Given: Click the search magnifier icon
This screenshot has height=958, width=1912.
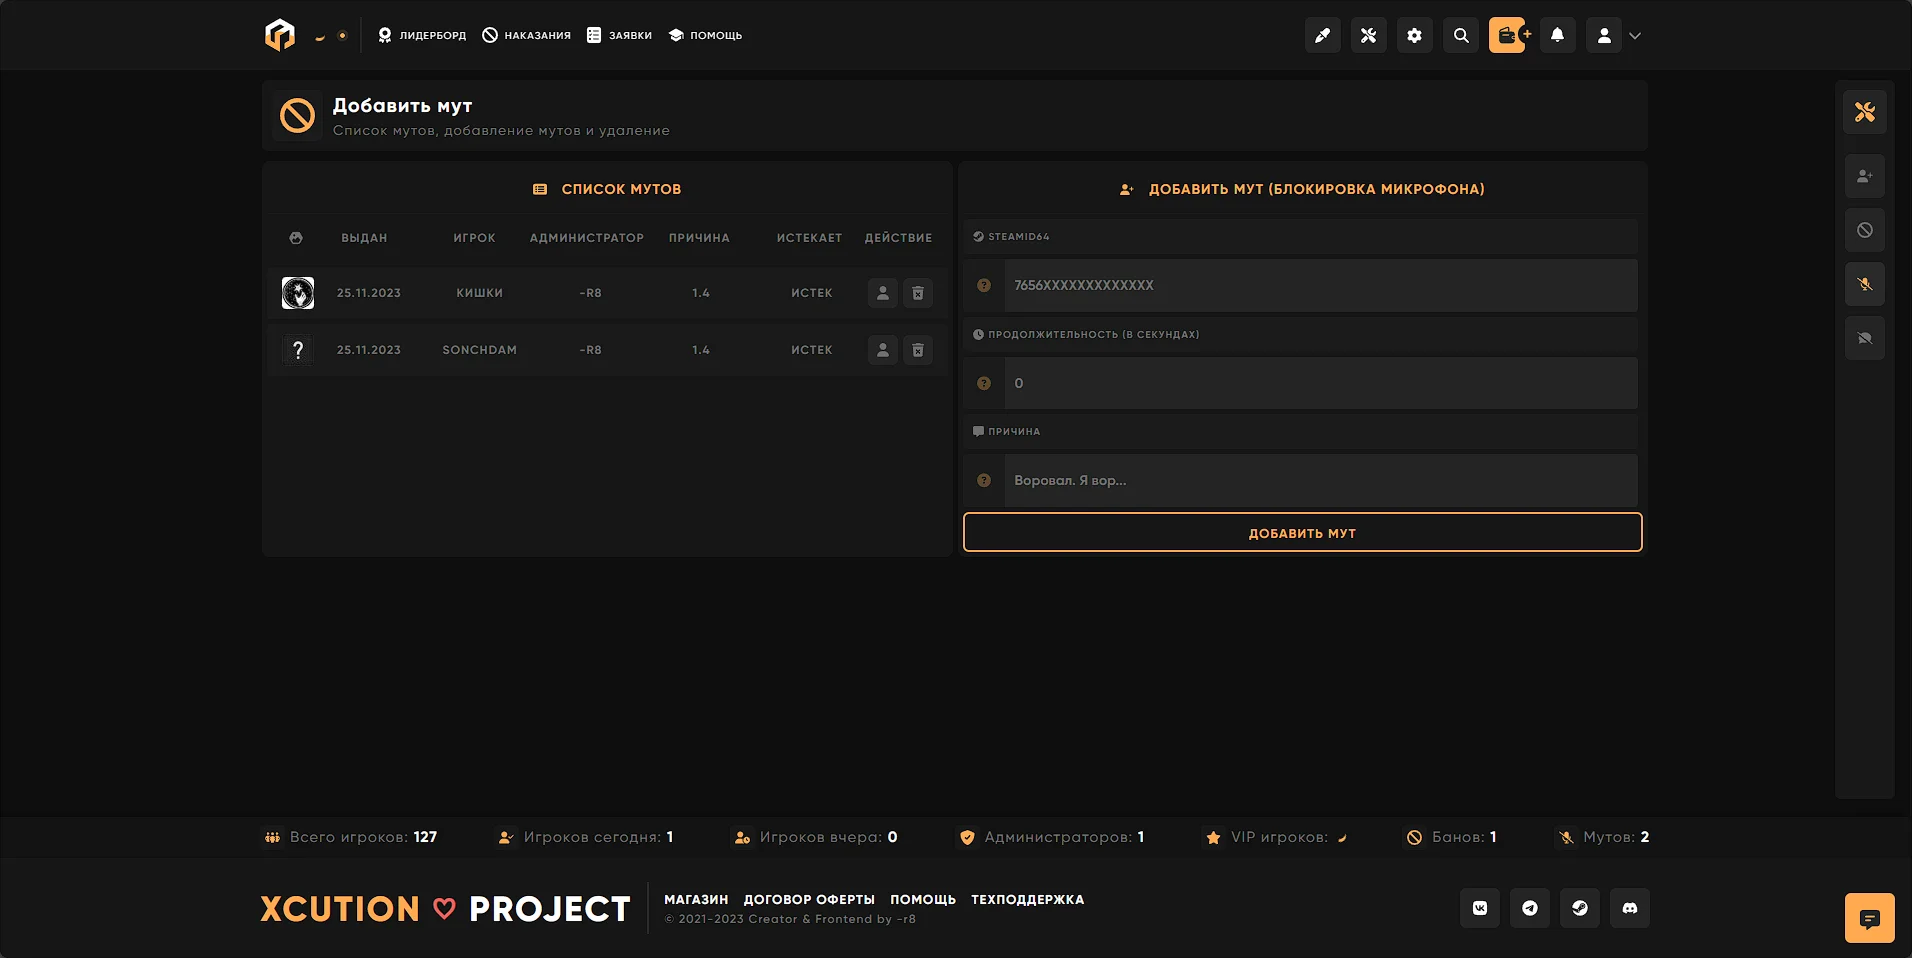Looking at the screenshot, I should coord(1461,35).
